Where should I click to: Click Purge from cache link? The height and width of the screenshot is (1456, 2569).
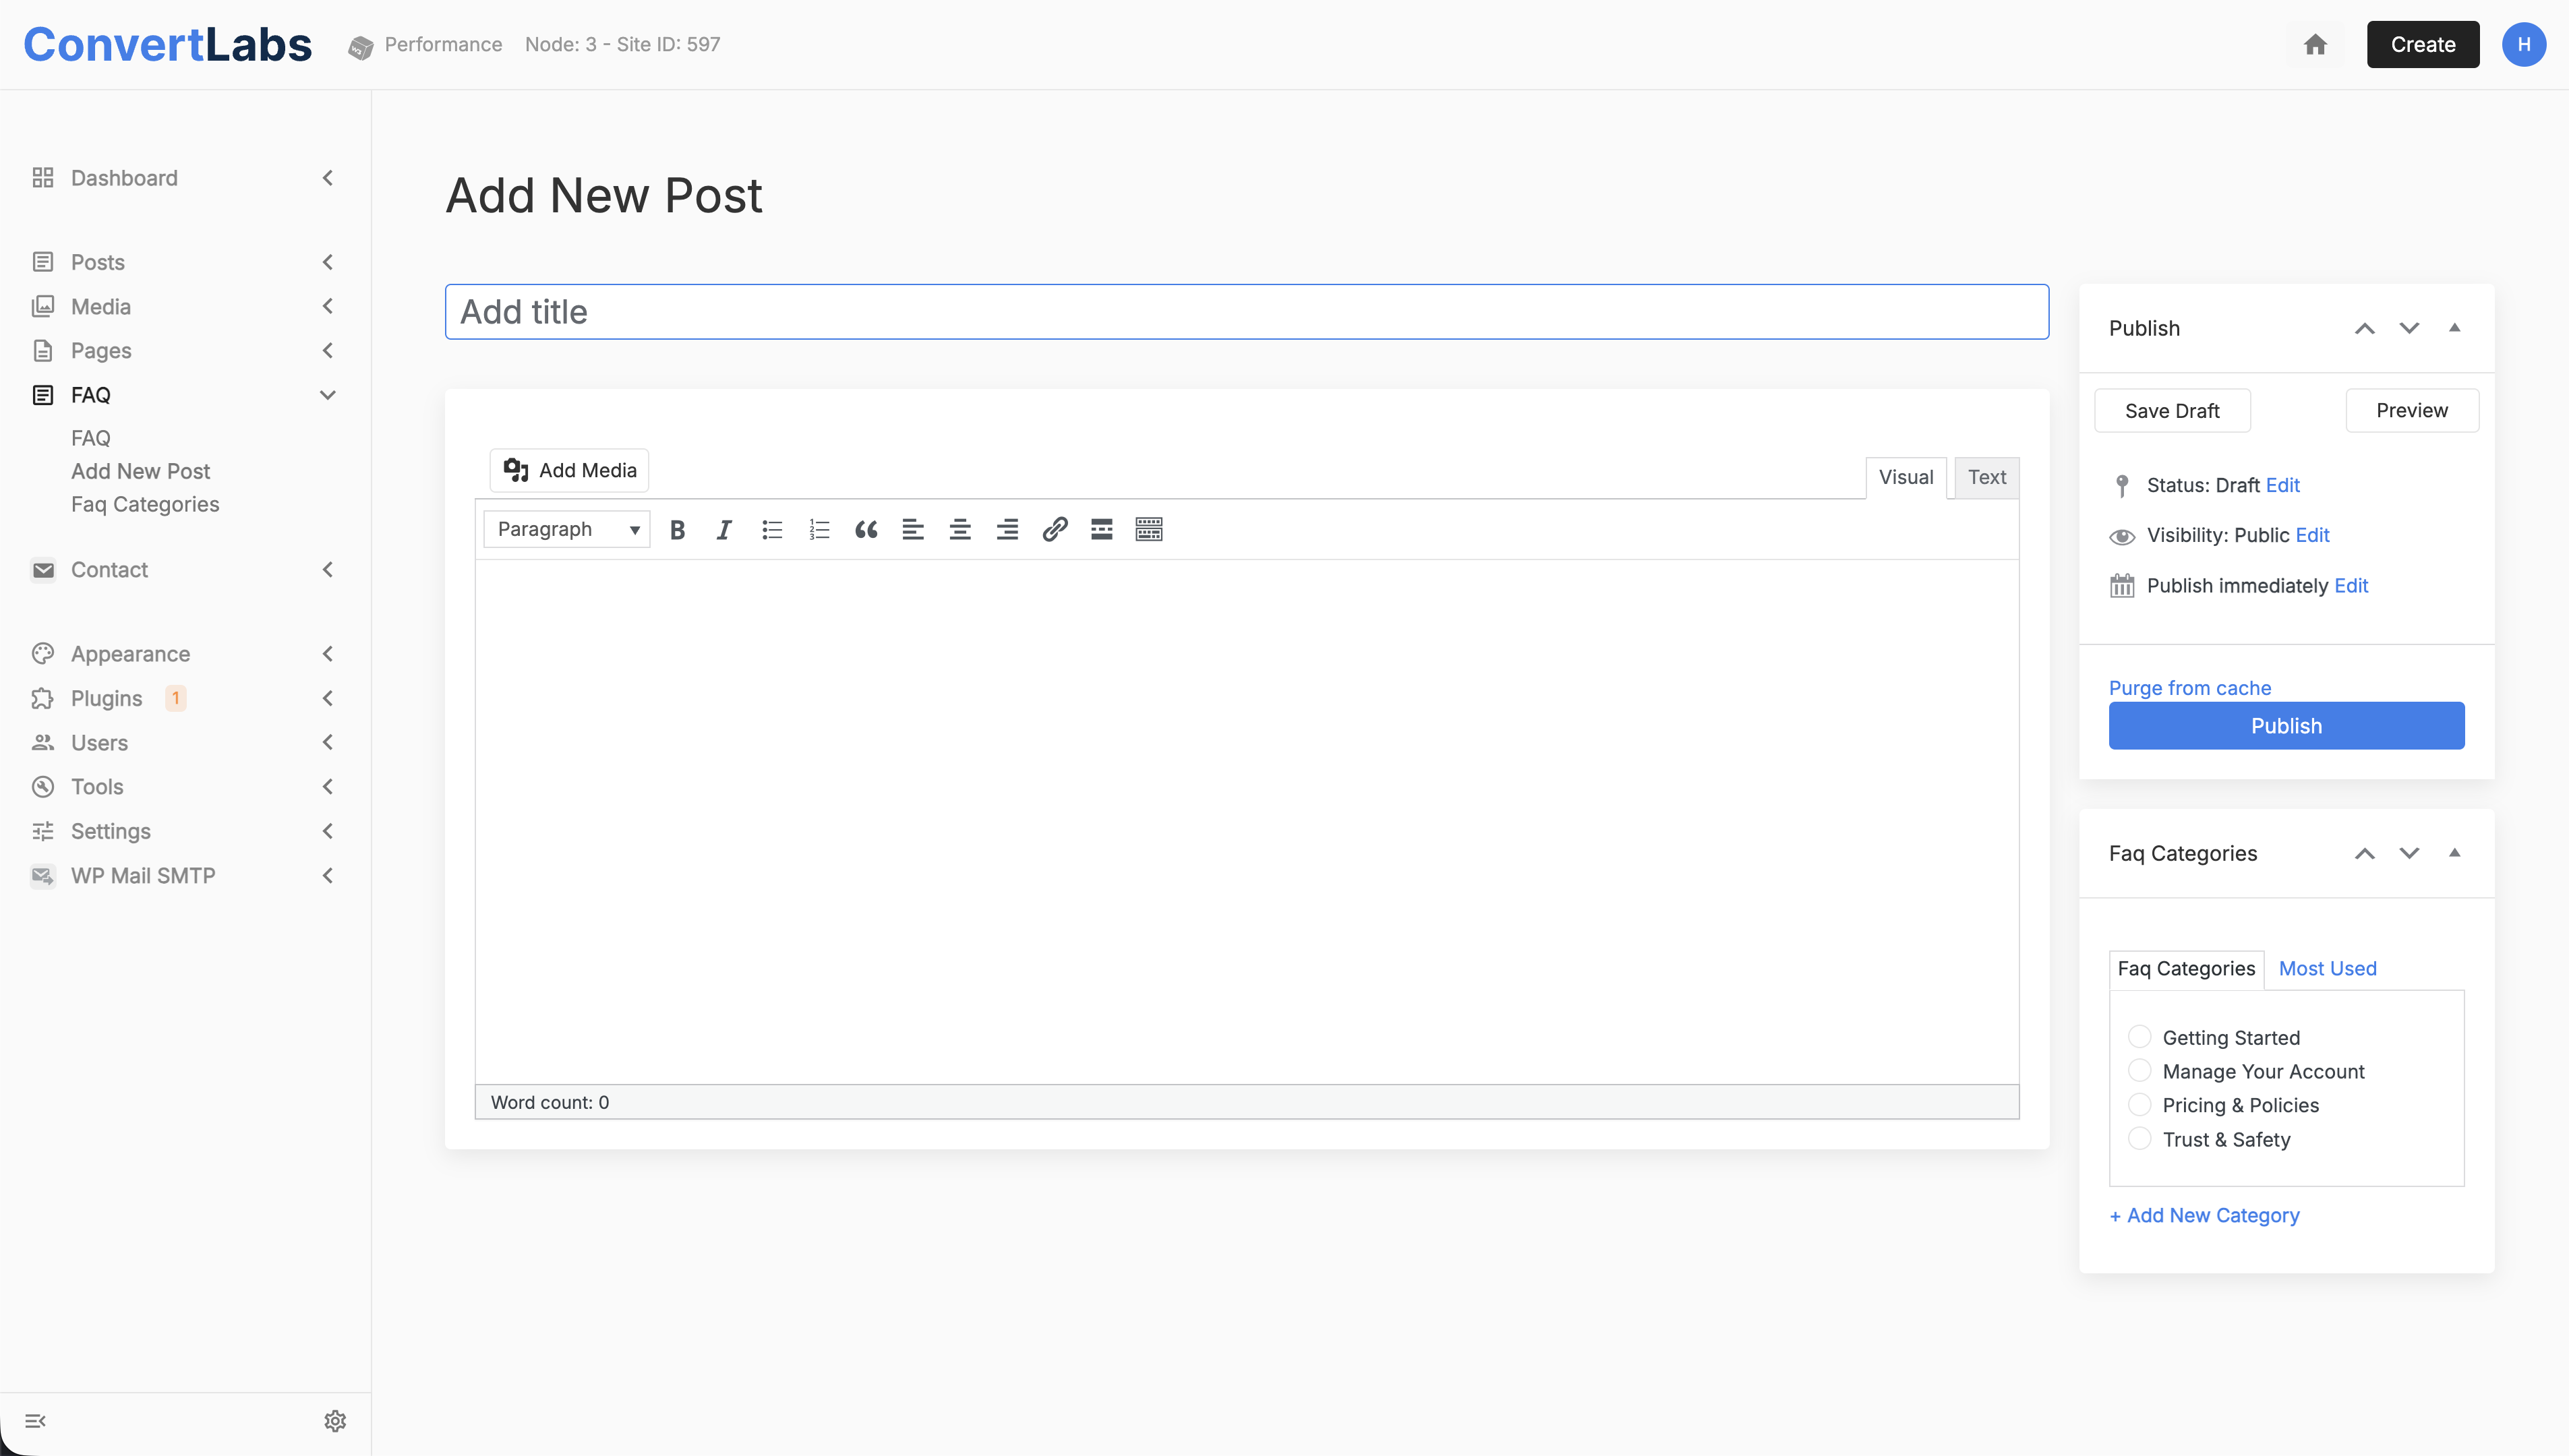[2189, 688]
